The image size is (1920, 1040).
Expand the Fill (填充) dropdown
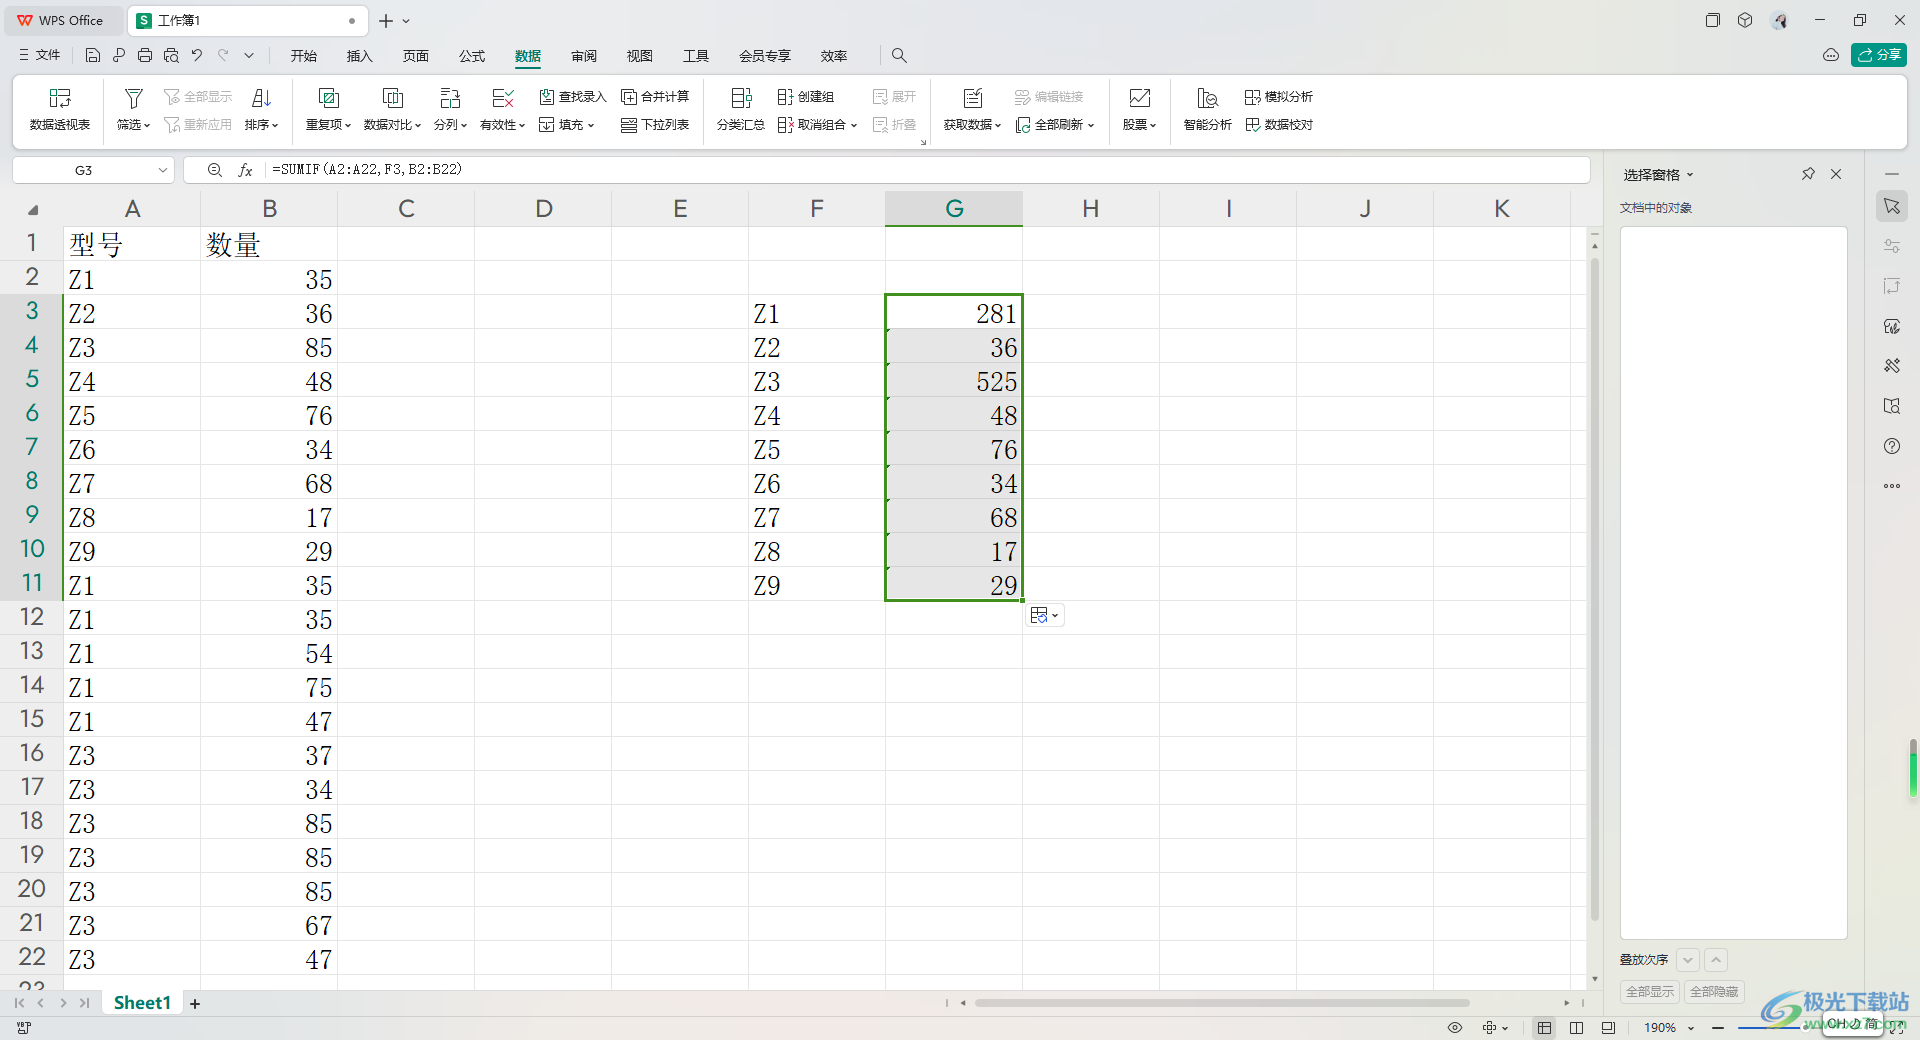pyautogui.click(x=591, y=126)
